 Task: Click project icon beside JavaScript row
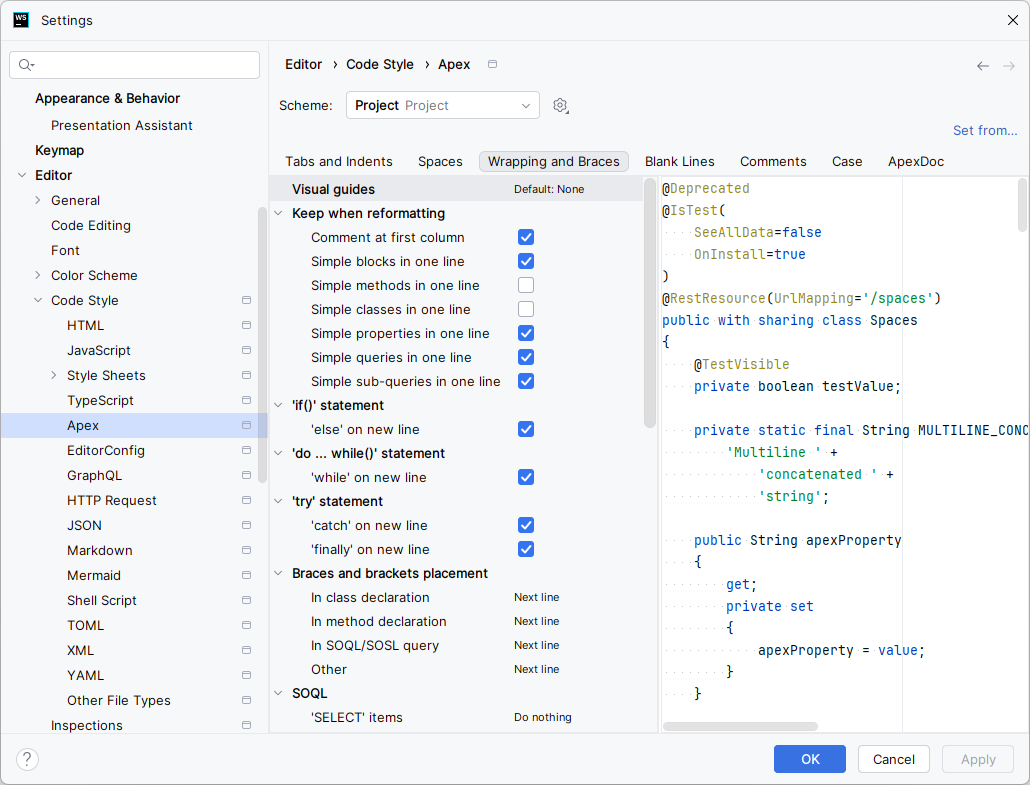(x=246, y=350)
